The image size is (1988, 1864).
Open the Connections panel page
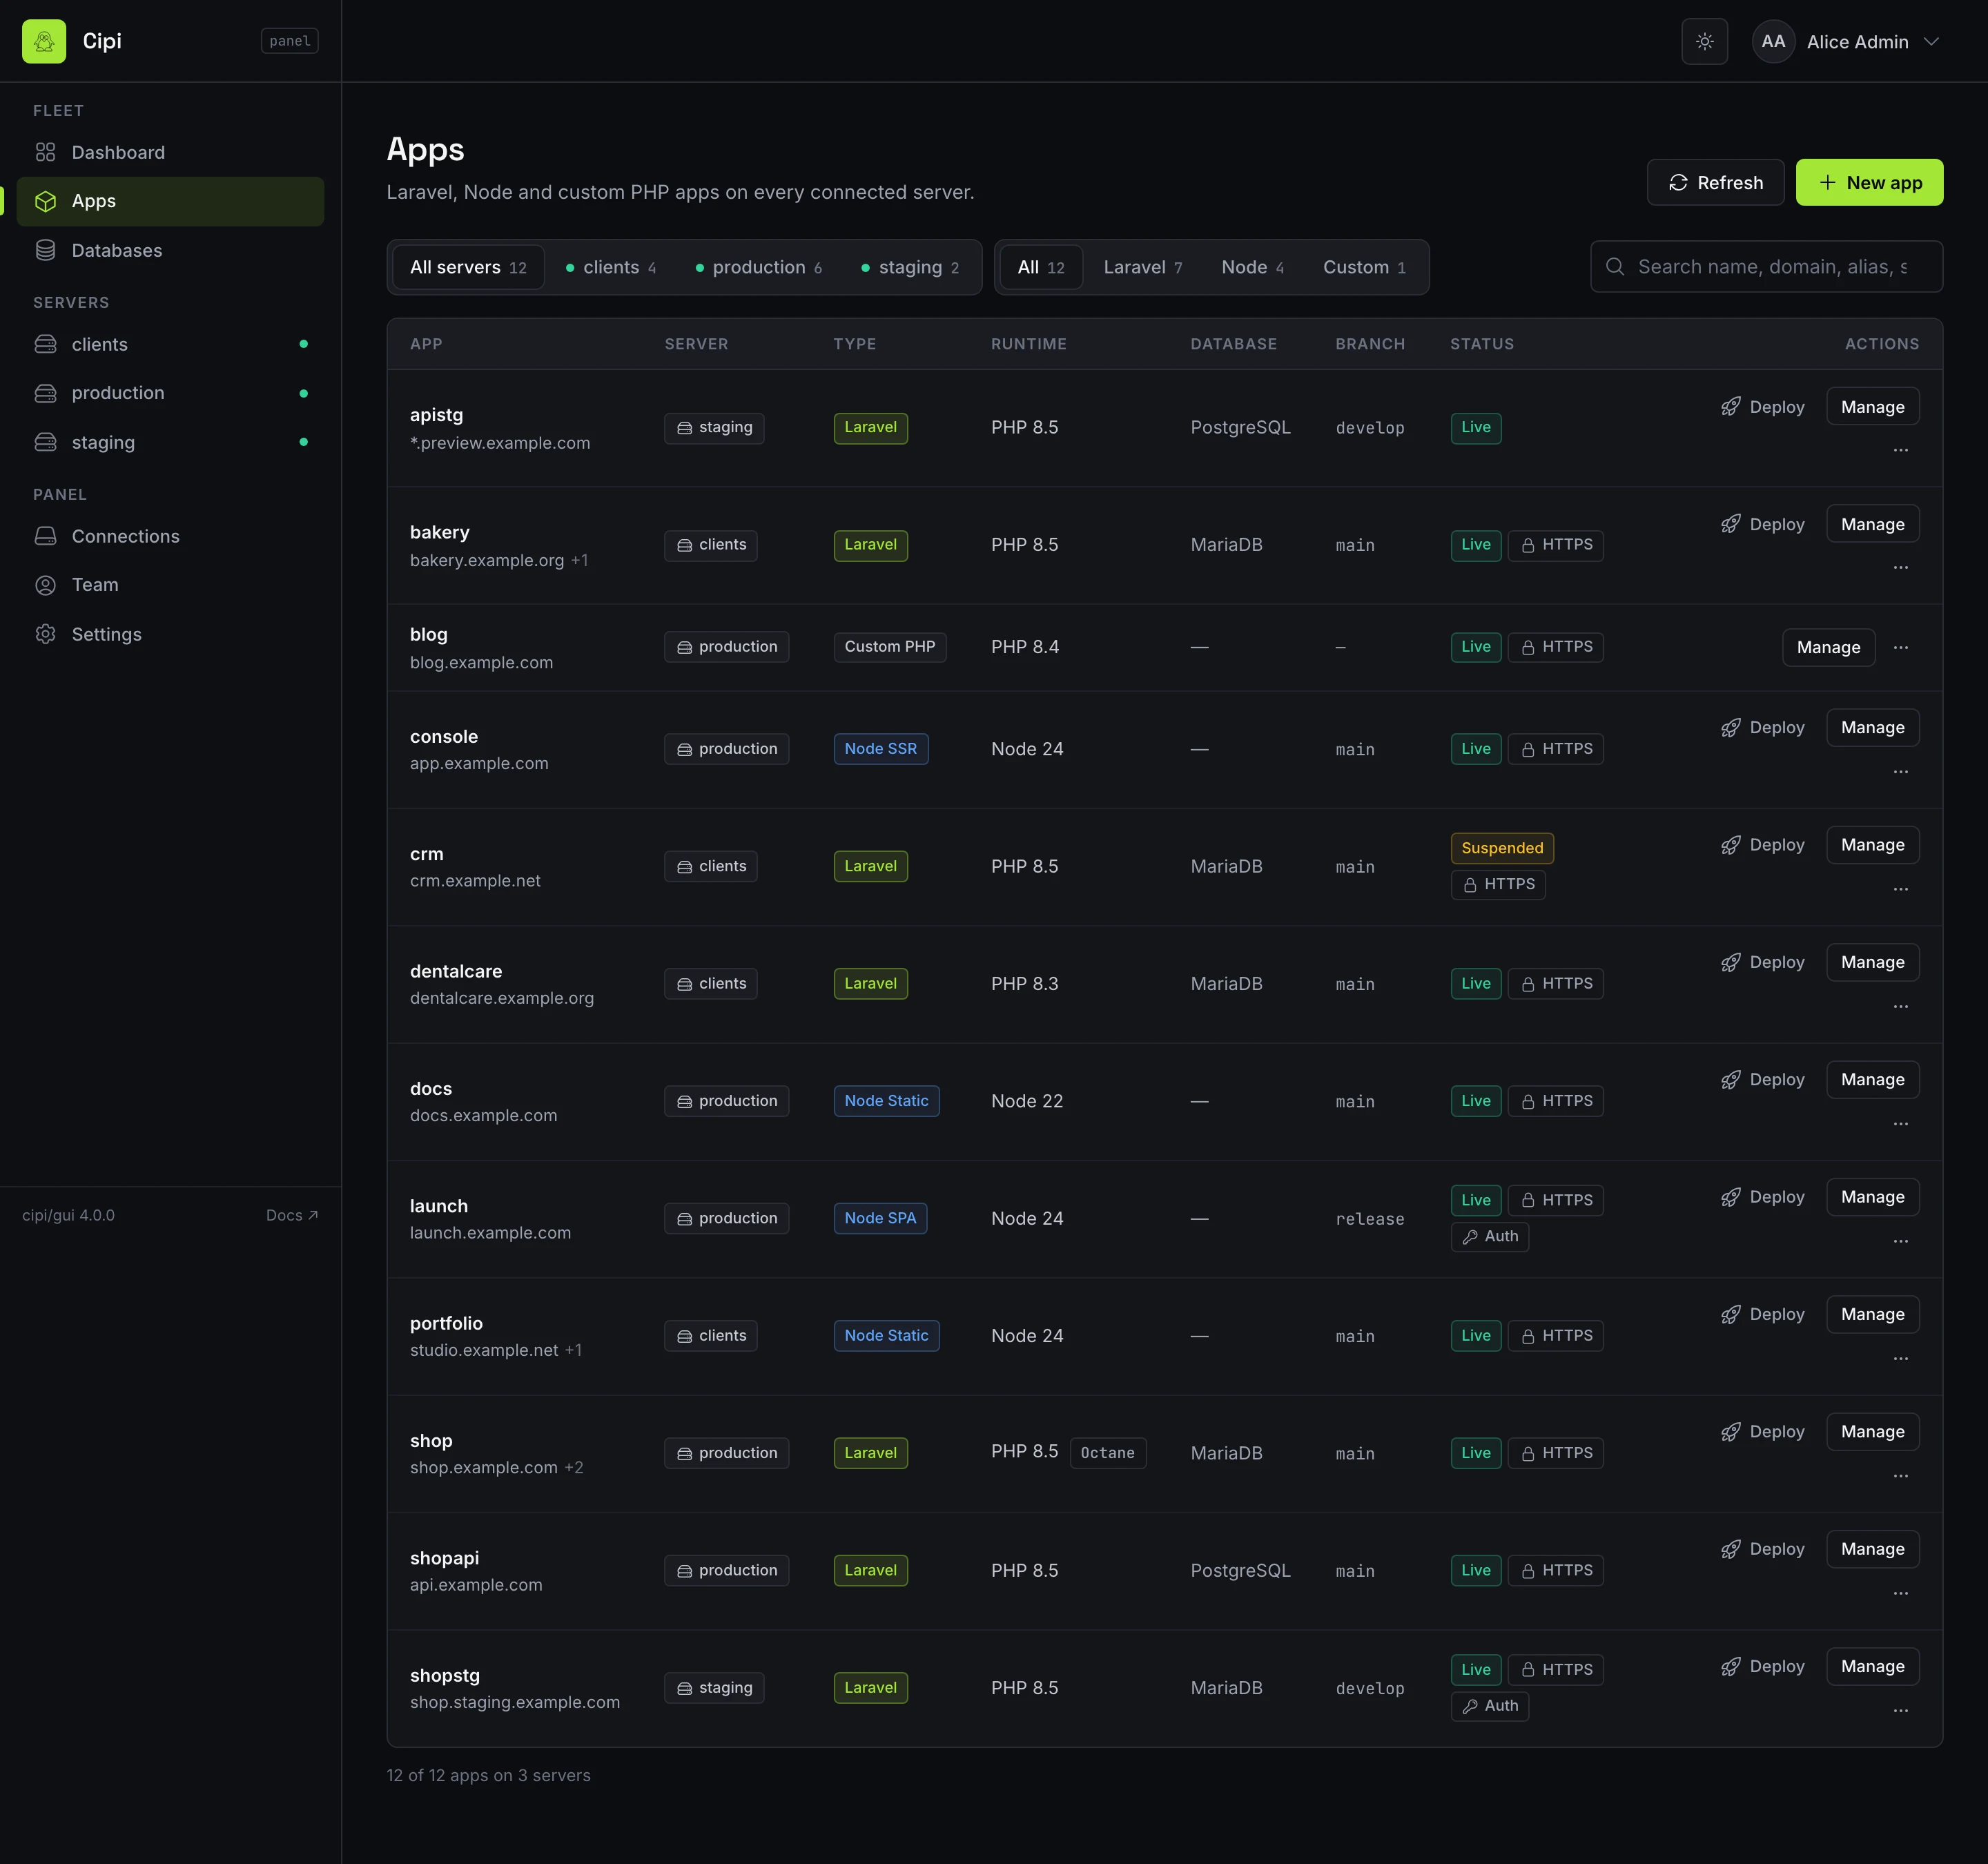coord(170,536)
